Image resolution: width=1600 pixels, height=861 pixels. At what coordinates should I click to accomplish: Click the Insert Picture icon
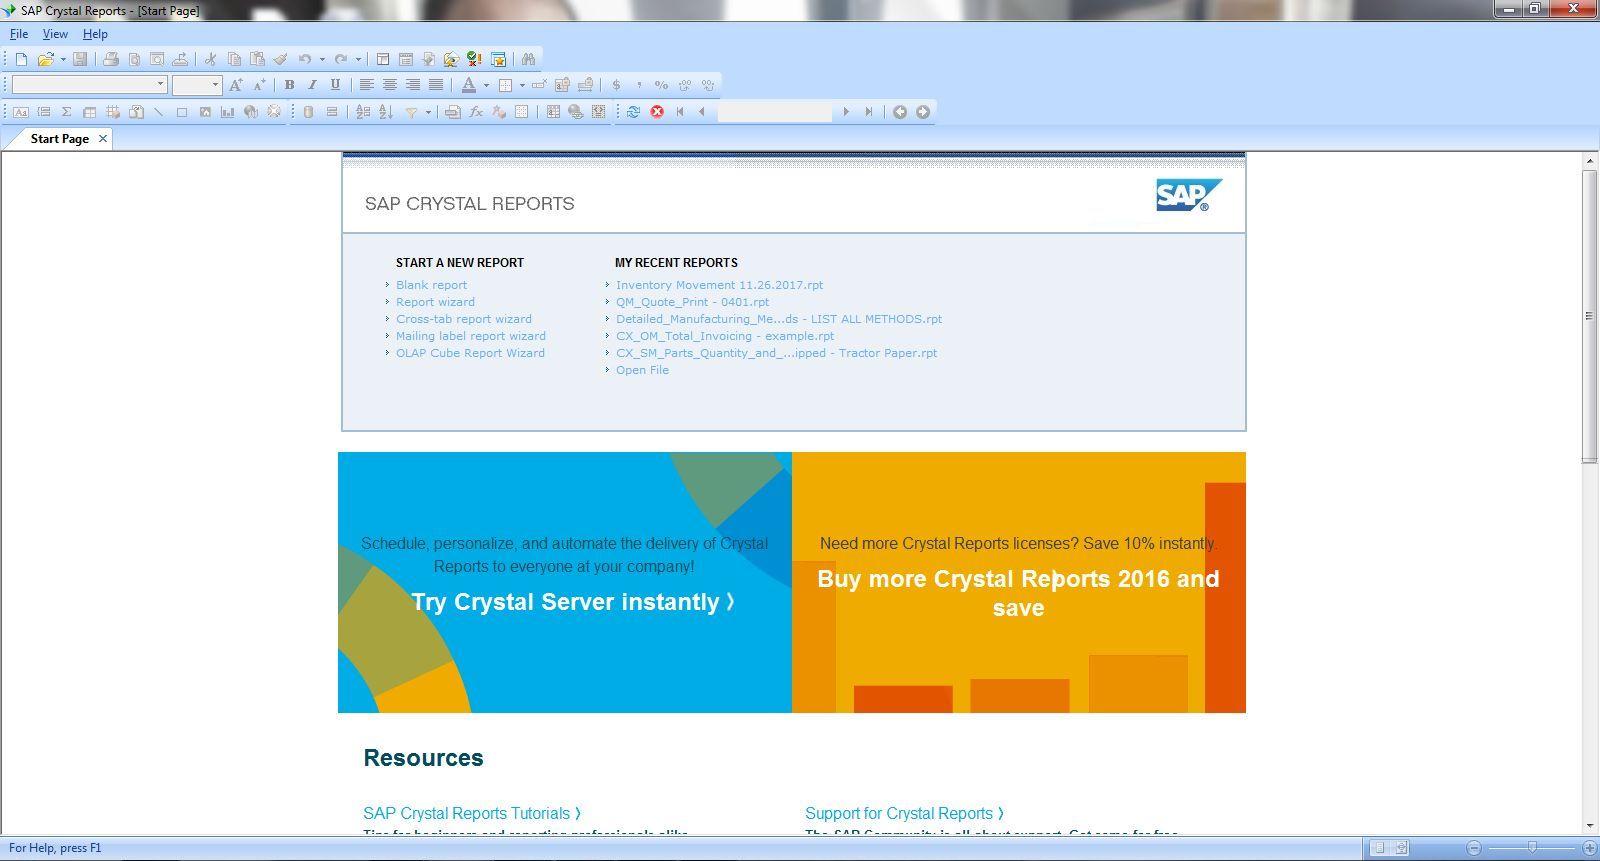[205, 112]
